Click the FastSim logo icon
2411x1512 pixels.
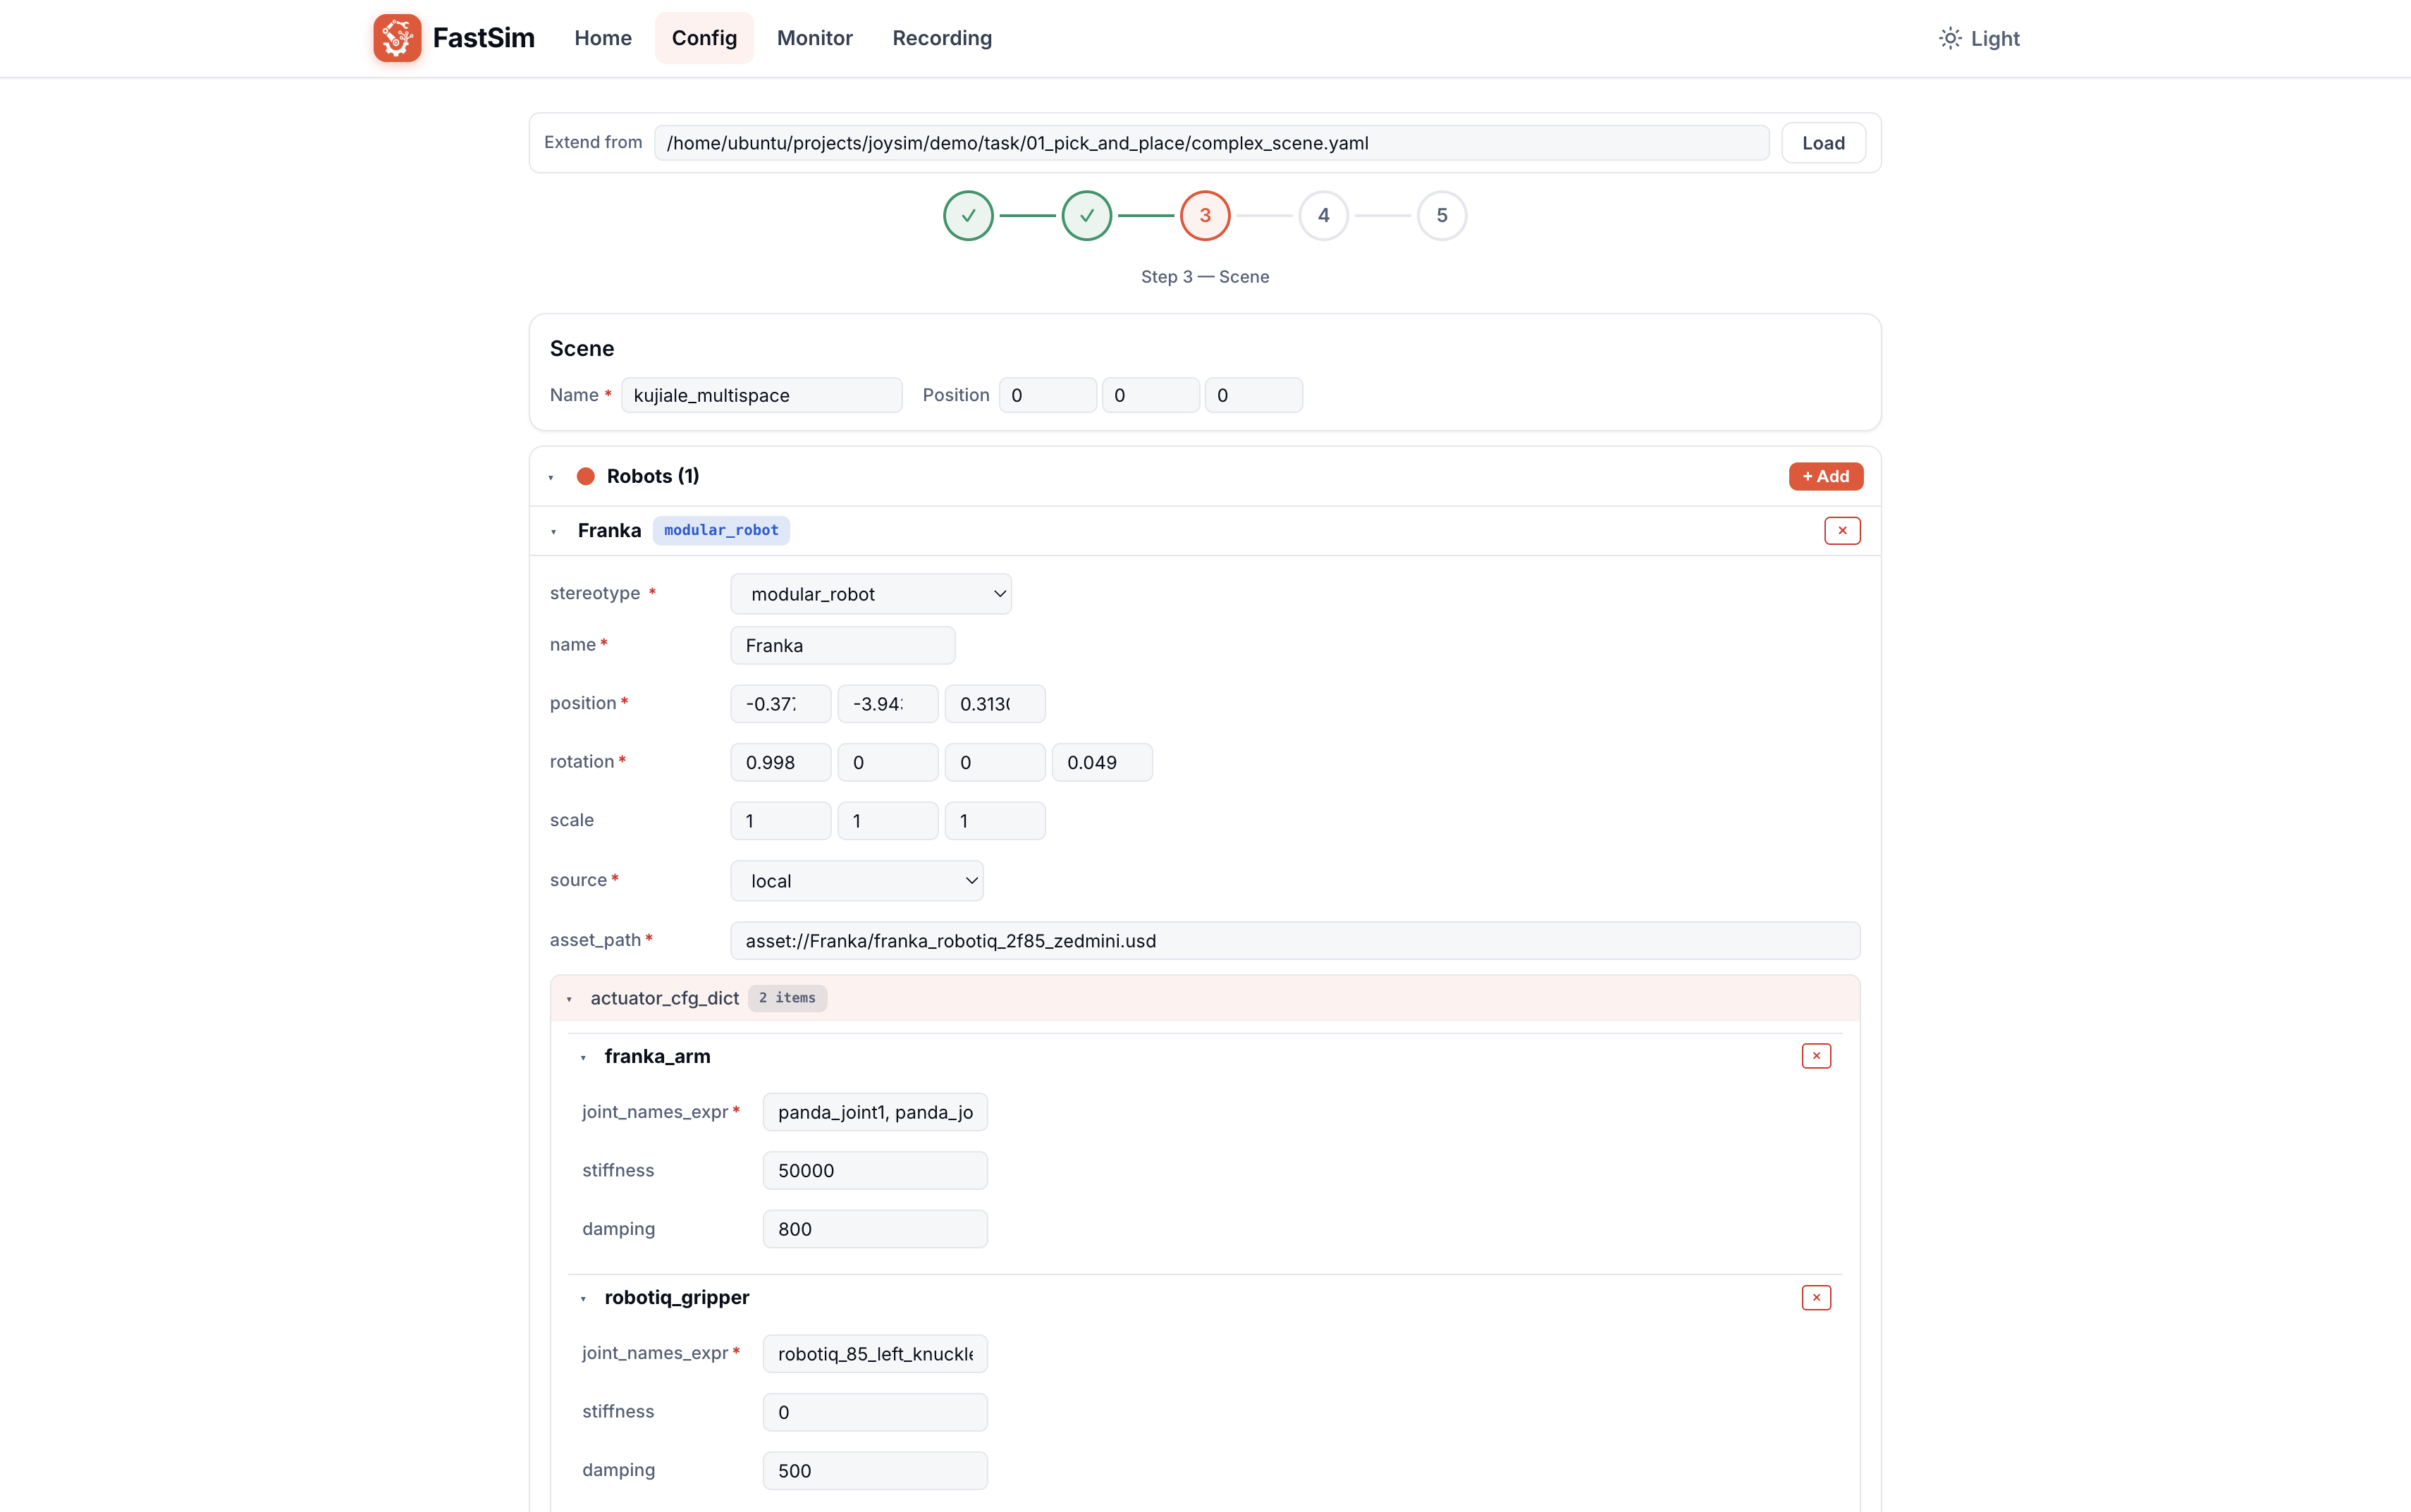pyautogui.click(x=397, y=38)
